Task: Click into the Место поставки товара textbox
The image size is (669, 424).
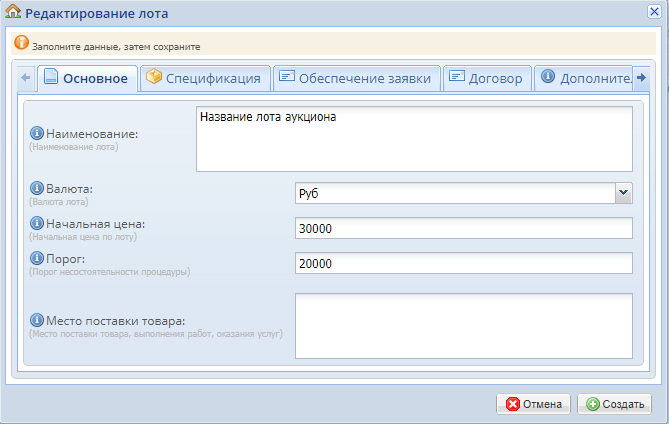Action: pyautogui.click(x=464, y=325)
